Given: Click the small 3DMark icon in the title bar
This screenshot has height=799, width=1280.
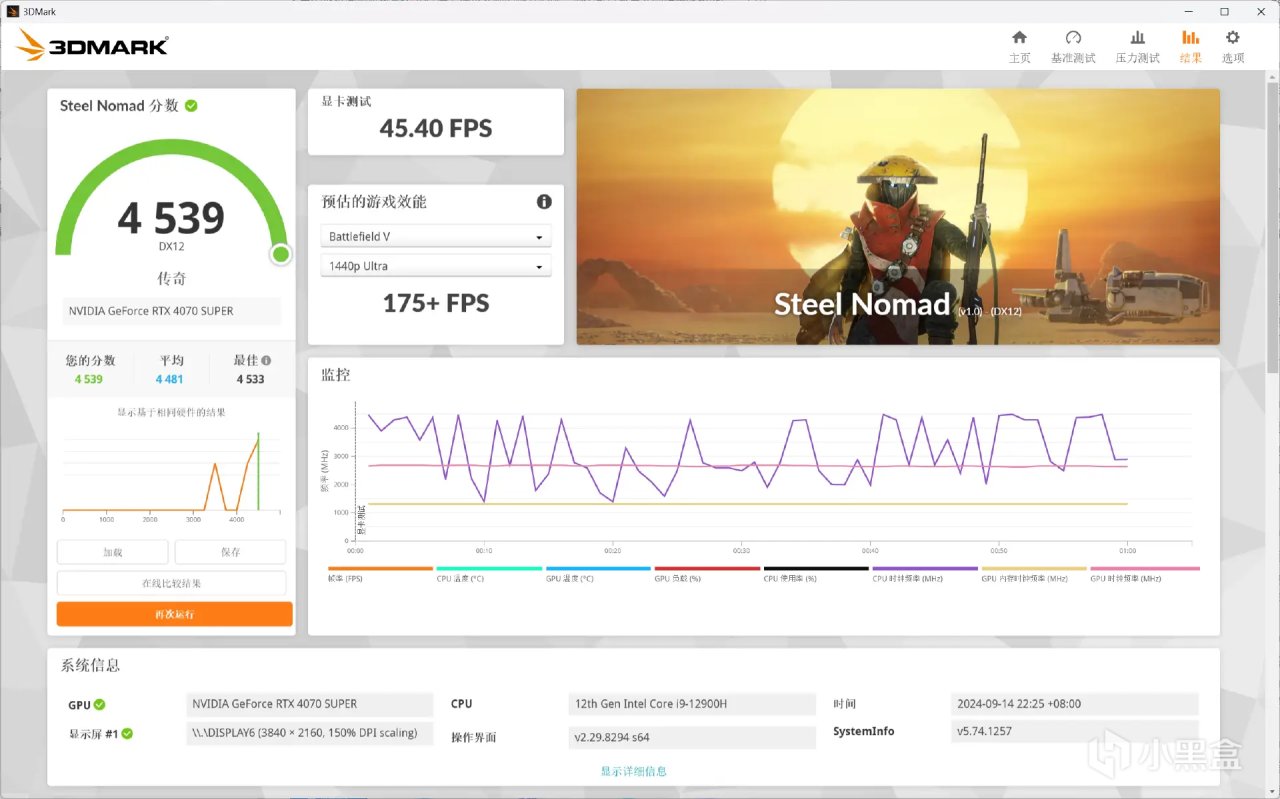Looking at the screenshot, I should point(12,11).
